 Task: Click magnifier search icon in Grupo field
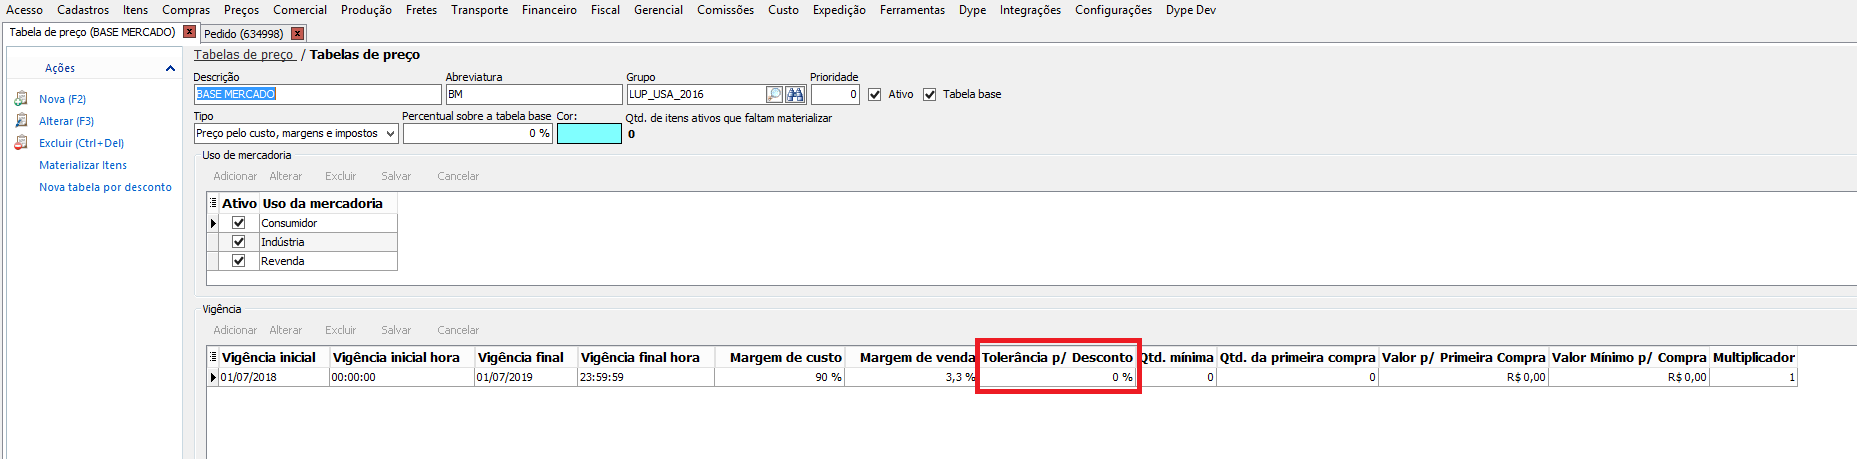(774, 94)
